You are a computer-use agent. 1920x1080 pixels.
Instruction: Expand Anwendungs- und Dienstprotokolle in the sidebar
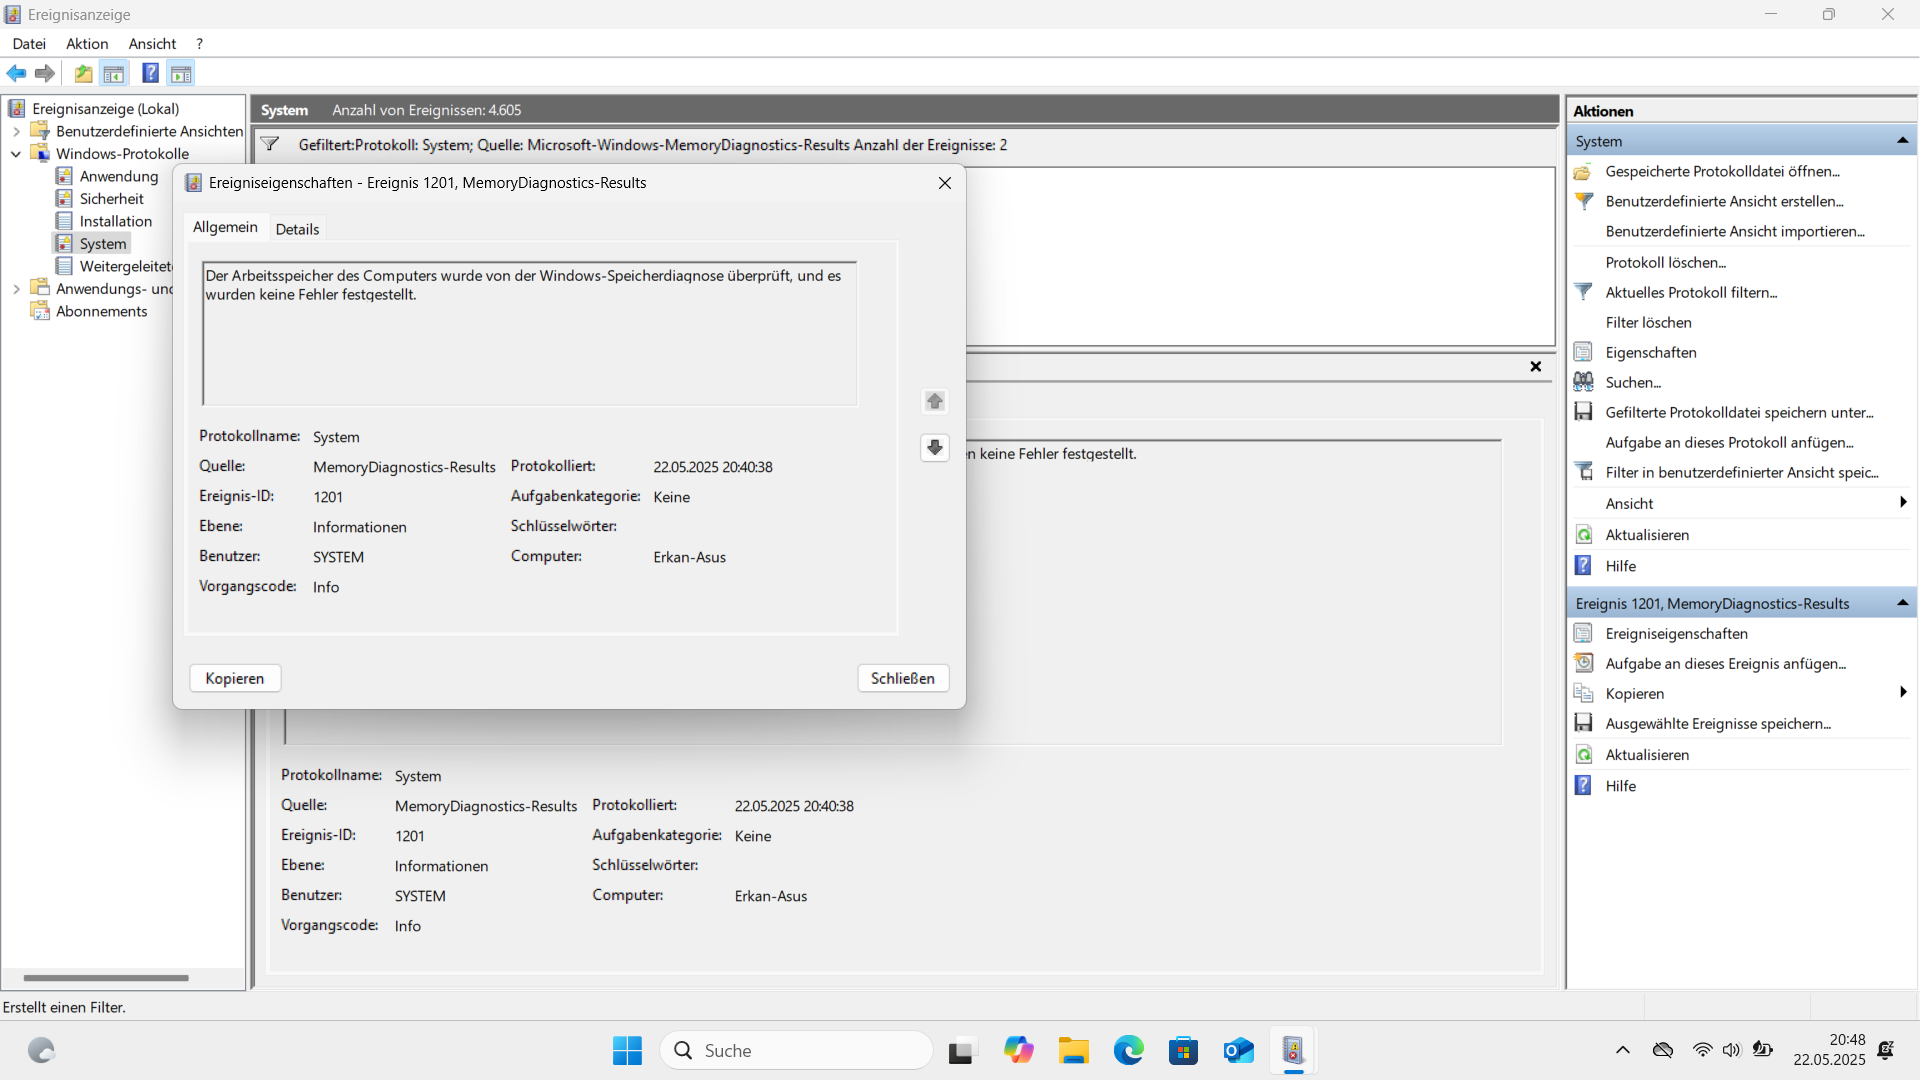tap(15, 288)
